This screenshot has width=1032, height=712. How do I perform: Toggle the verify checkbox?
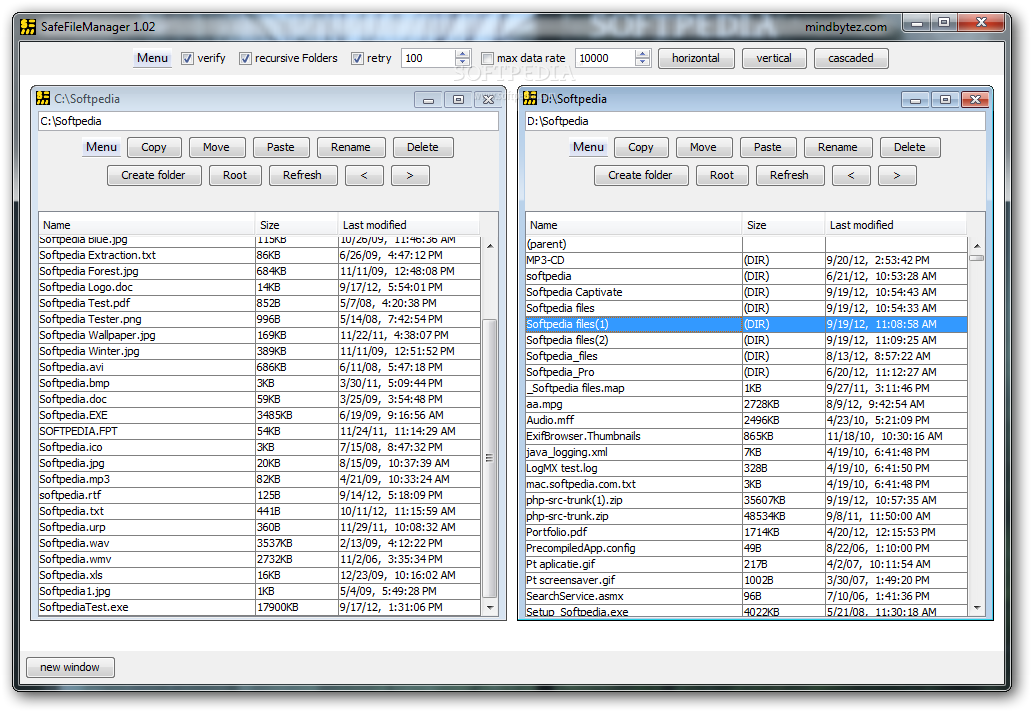[x=188, y=59]
